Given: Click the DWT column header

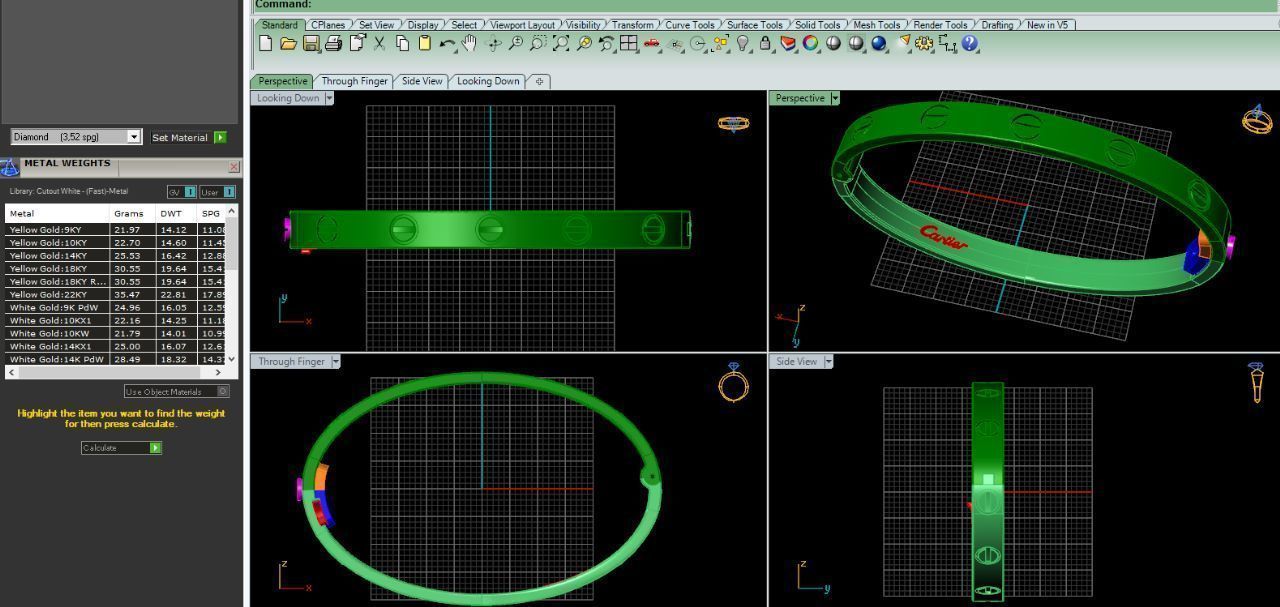Looking at the screenshot, I should tap(177, 213).
